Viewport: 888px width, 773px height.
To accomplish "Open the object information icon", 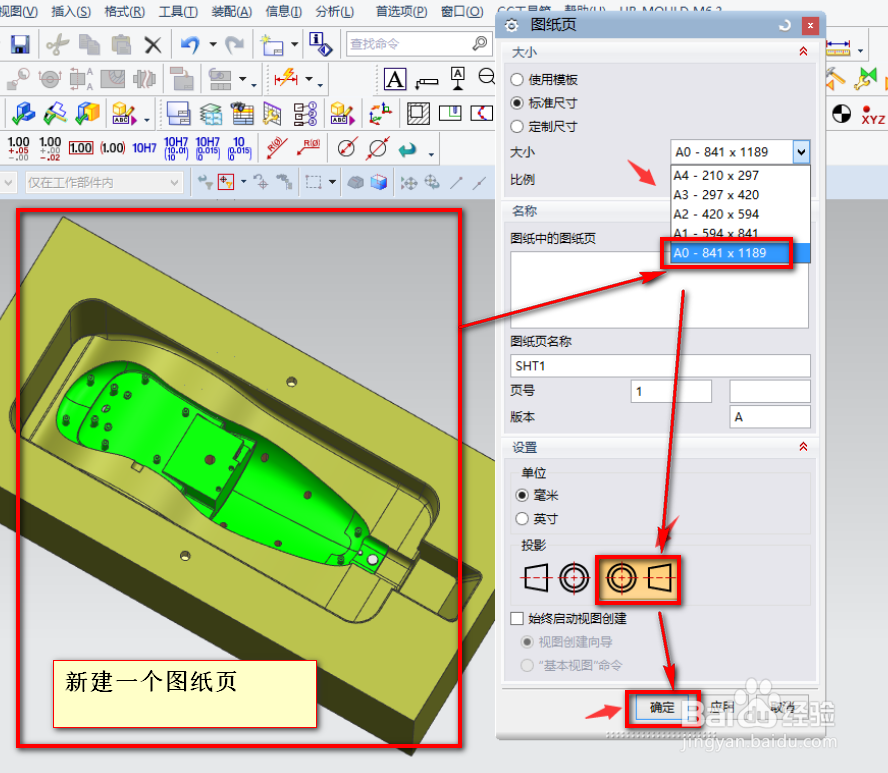I will pyautogui.click(x=320, y=44).
